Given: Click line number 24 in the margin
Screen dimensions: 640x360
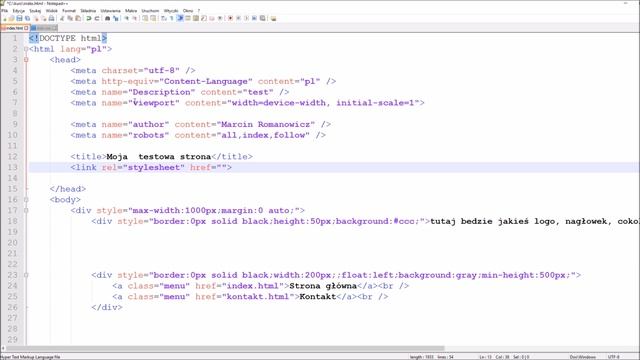Looking at the screenshot, I should coord(13,286).
